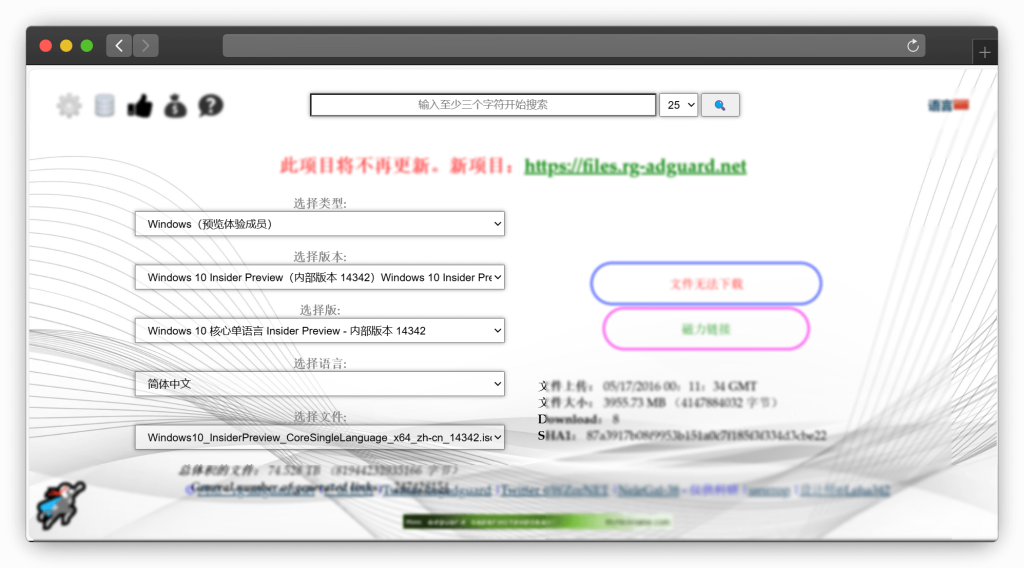
Task: Click the Download count line
Action: 579,419
